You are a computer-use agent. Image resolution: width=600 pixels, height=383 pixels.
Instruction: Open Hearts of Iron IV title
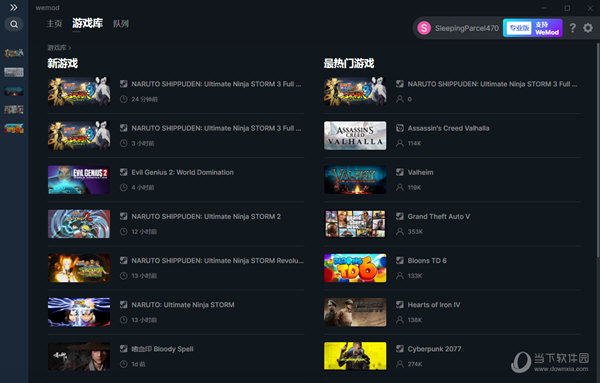434,305
